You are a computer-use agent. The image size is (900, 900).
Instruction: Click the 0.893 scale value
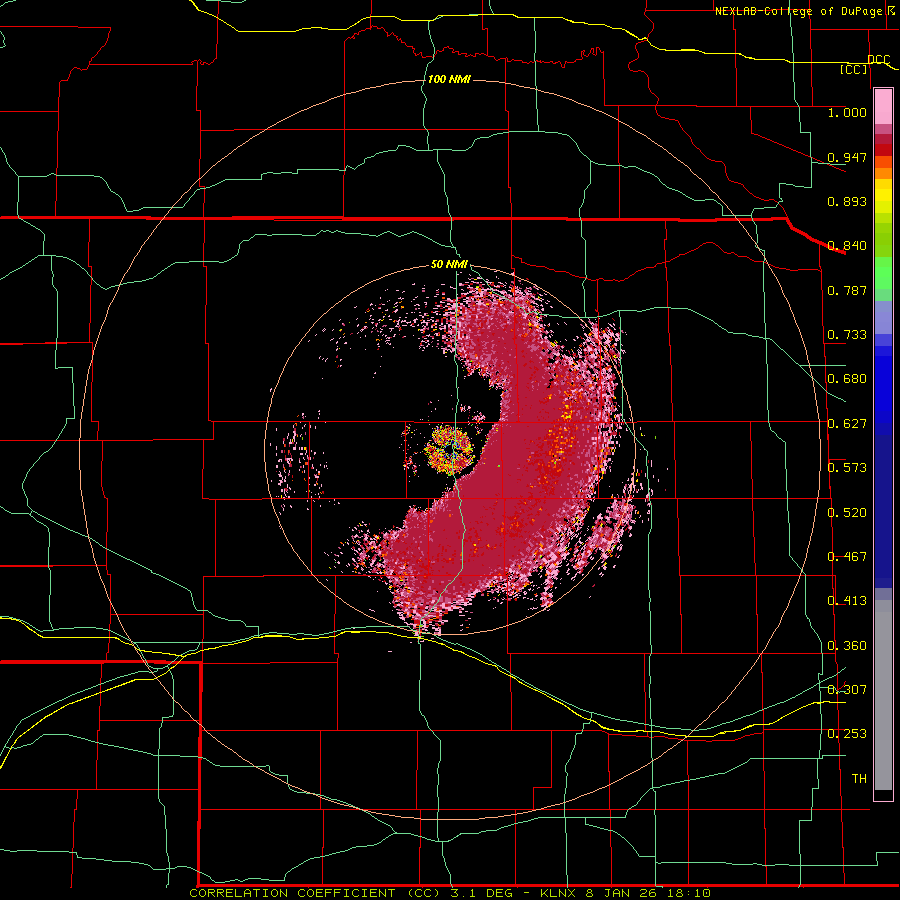click(x=847, y=201)
